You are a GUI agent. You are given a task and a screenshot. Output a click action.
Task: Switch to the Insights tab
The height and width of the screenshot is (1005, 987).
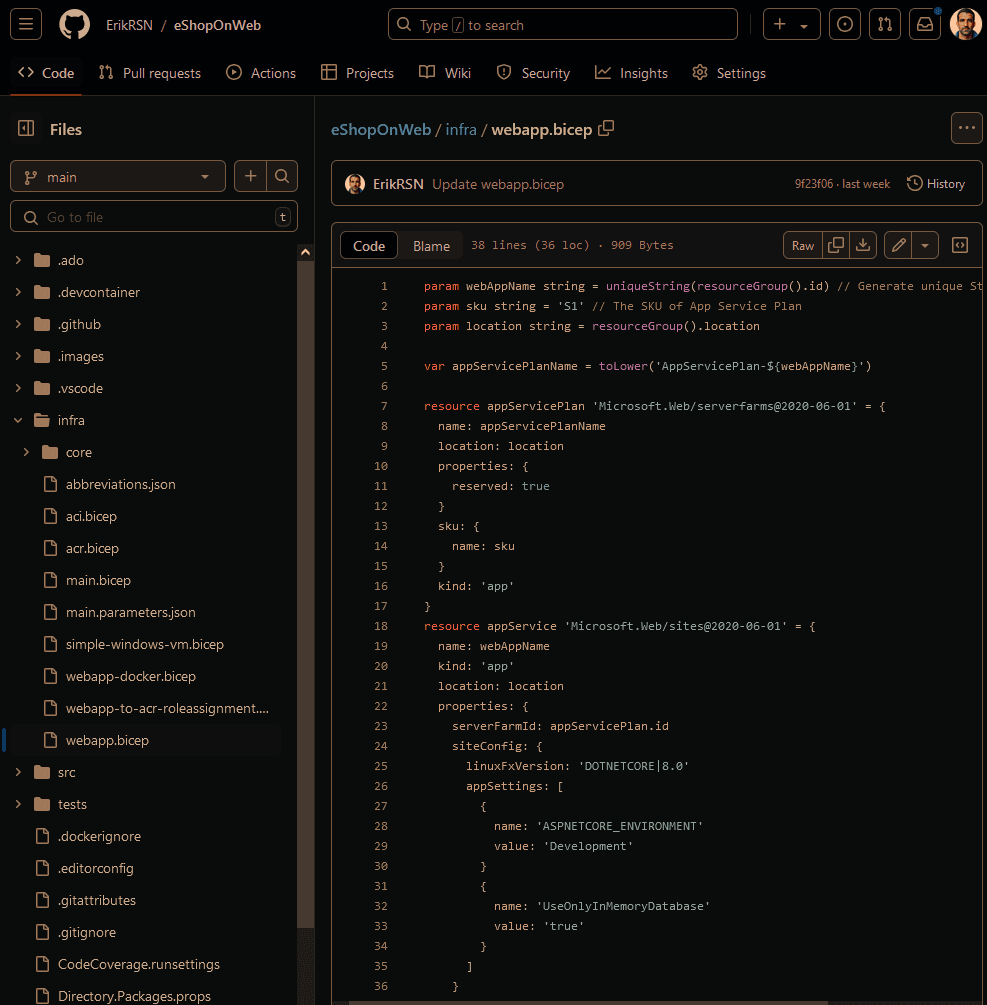click(631, 73)
